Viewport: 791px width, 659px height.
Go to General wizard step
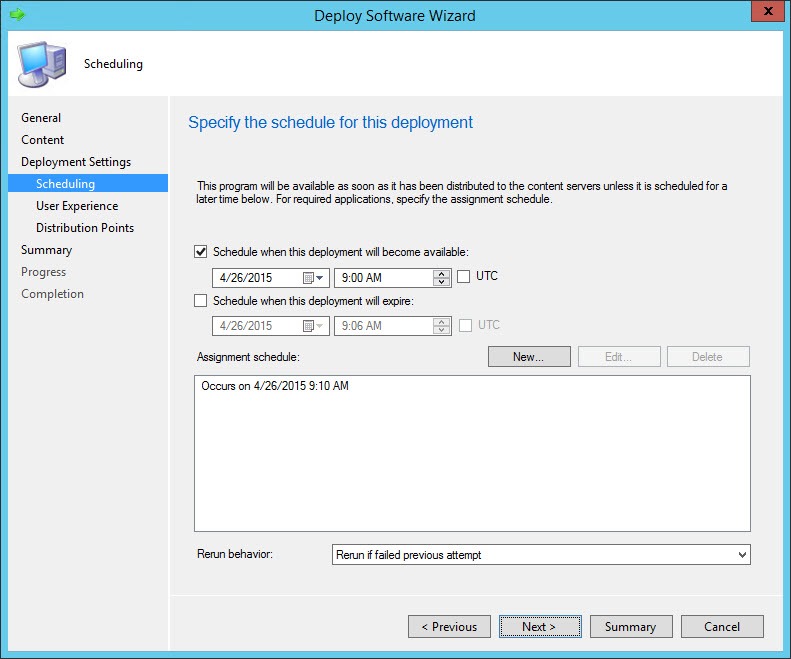pyautogui.click(x=41, y=118)
